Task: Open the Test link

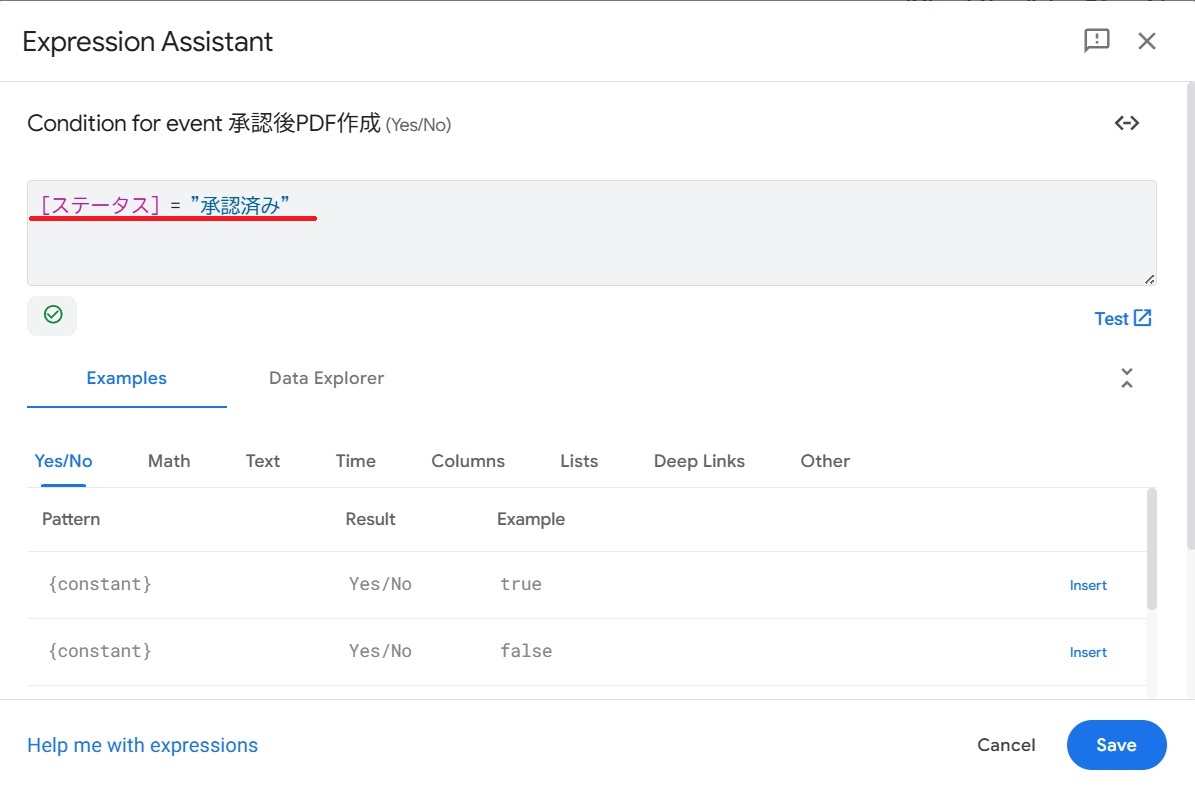Action: 1123,318
